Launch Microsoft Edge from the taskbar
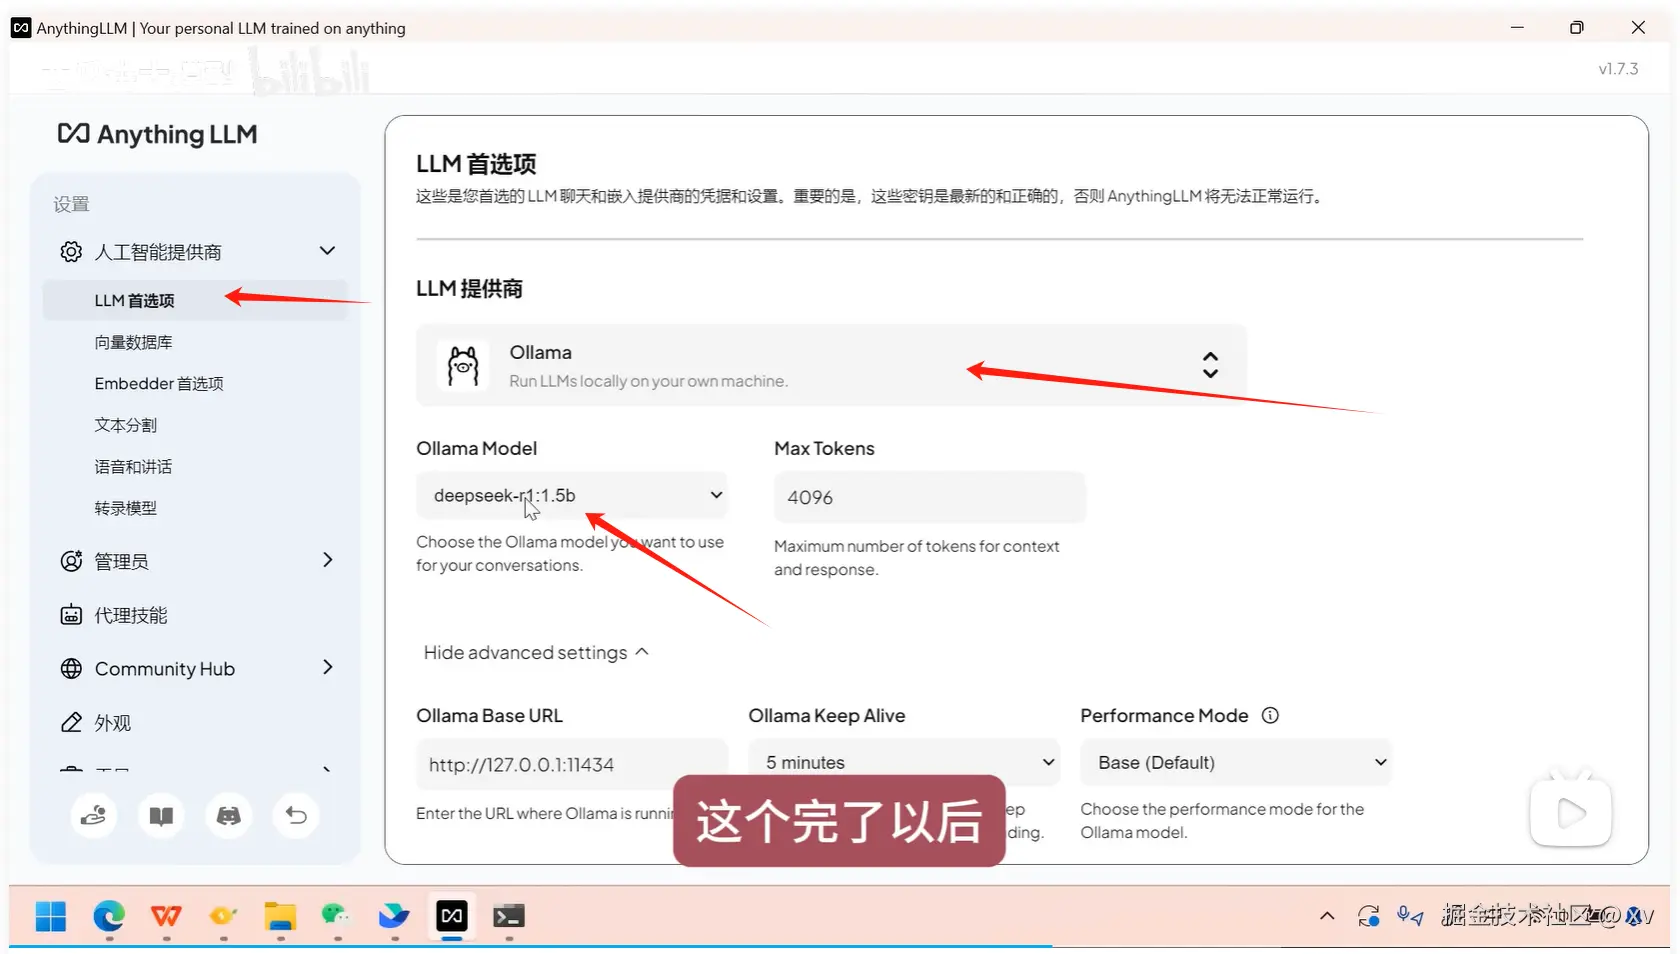This screenshot has height=954, width=1680. 109,916
